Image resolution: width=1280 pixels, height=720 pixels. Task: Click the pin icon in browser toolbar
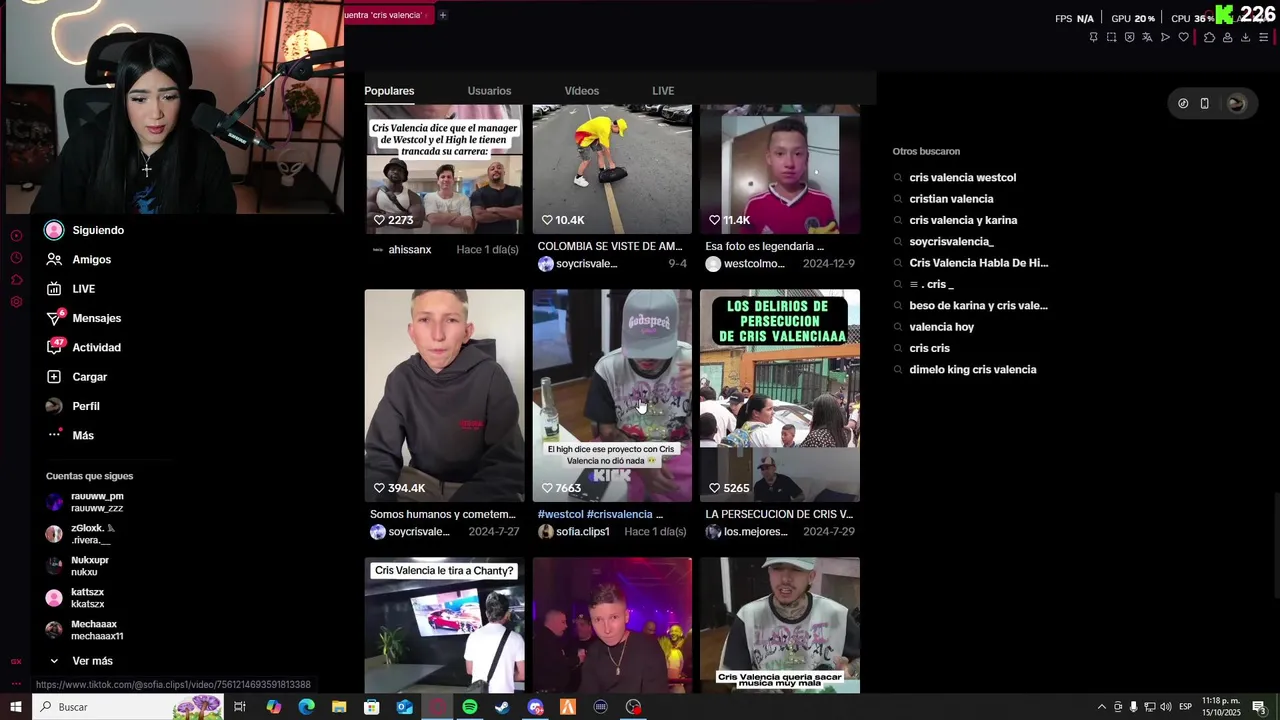(x=1093, y=37)
